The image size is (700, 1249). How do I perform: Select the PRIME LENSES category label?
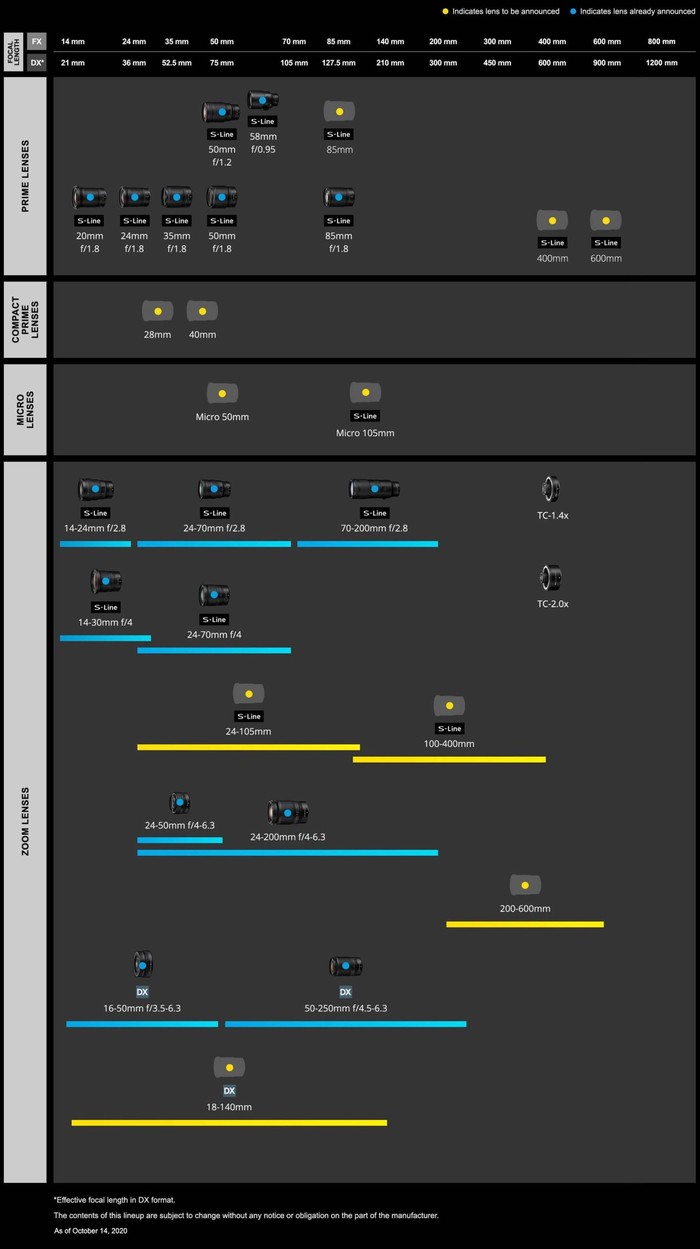tap(25, 176)
